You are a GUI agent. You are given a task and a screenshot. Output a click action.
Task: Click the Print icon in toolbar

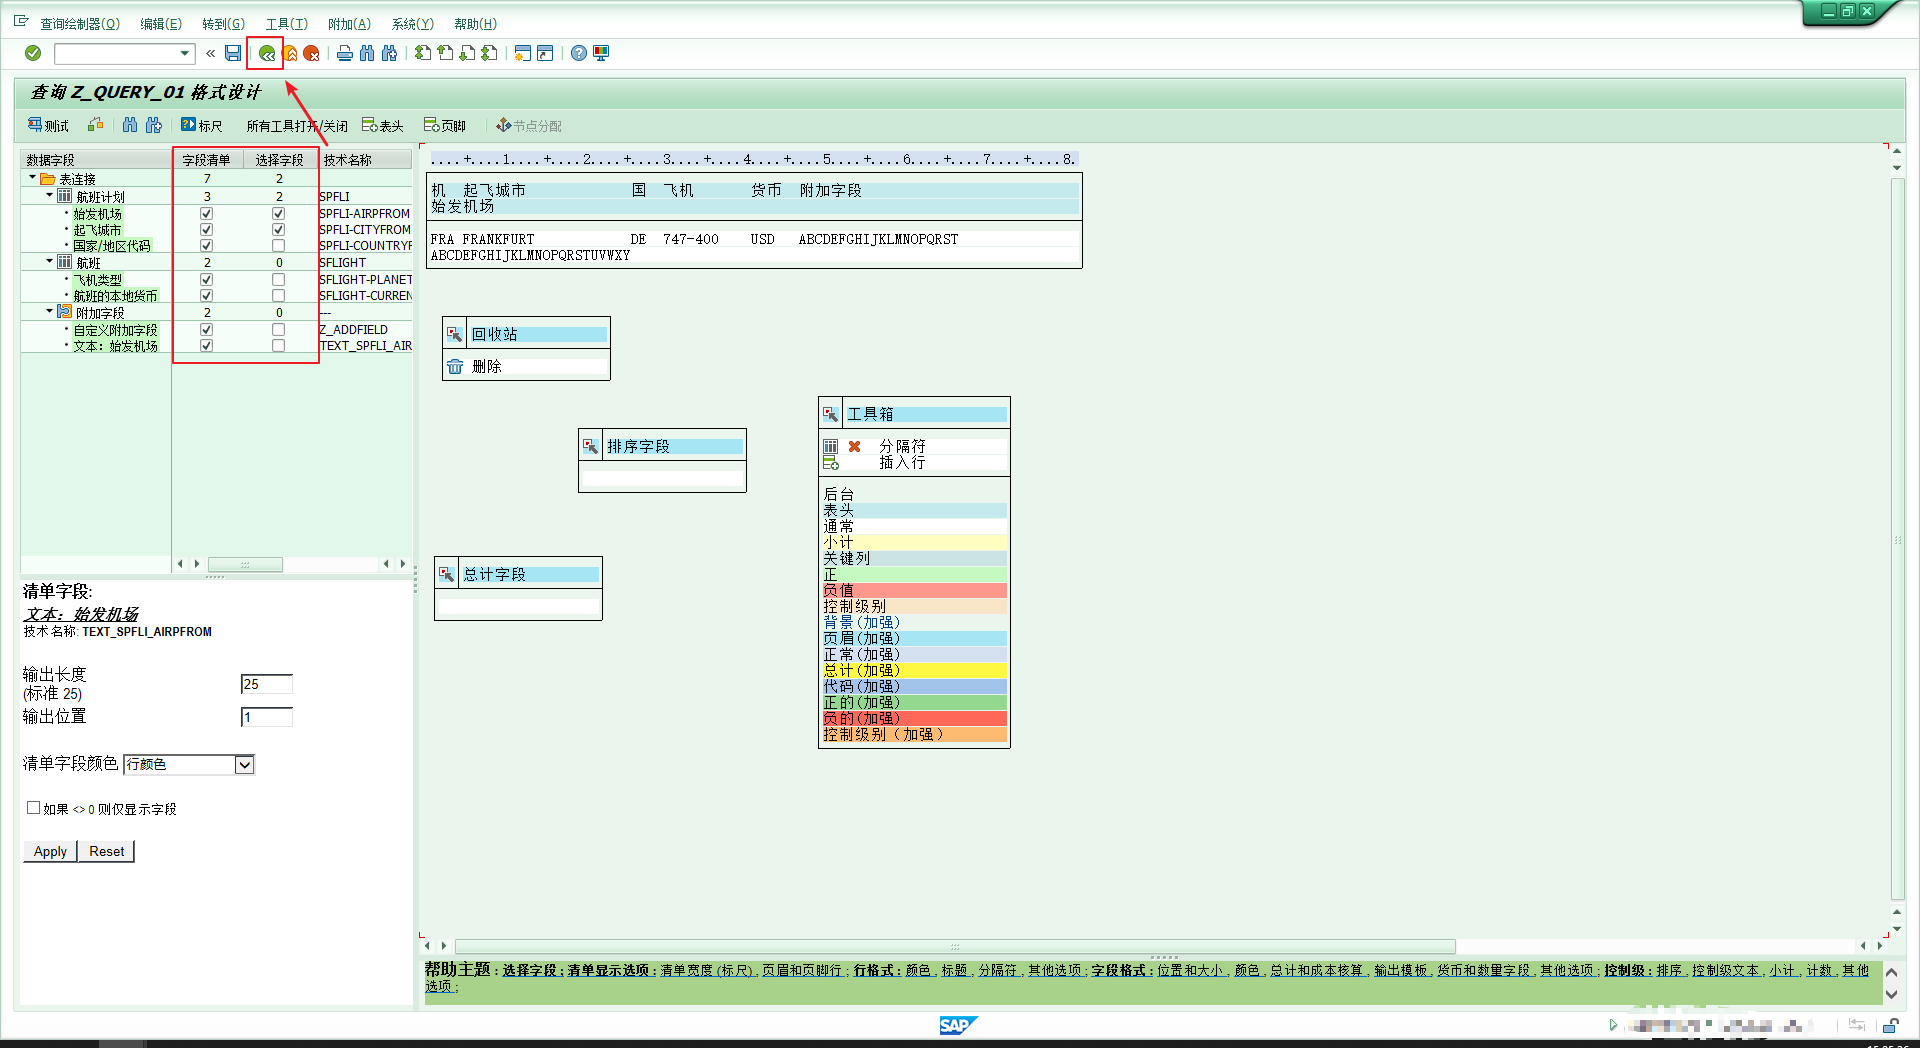(x=345, y=54)
